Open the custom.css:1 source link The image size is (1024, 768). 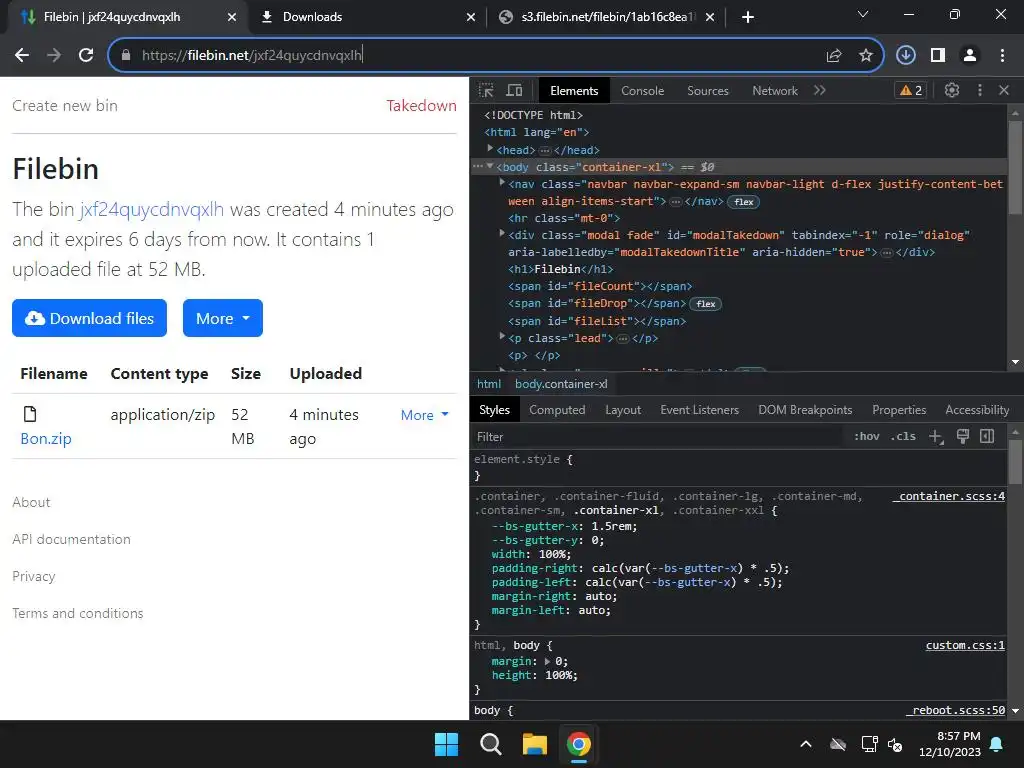[x=965, y=645]
